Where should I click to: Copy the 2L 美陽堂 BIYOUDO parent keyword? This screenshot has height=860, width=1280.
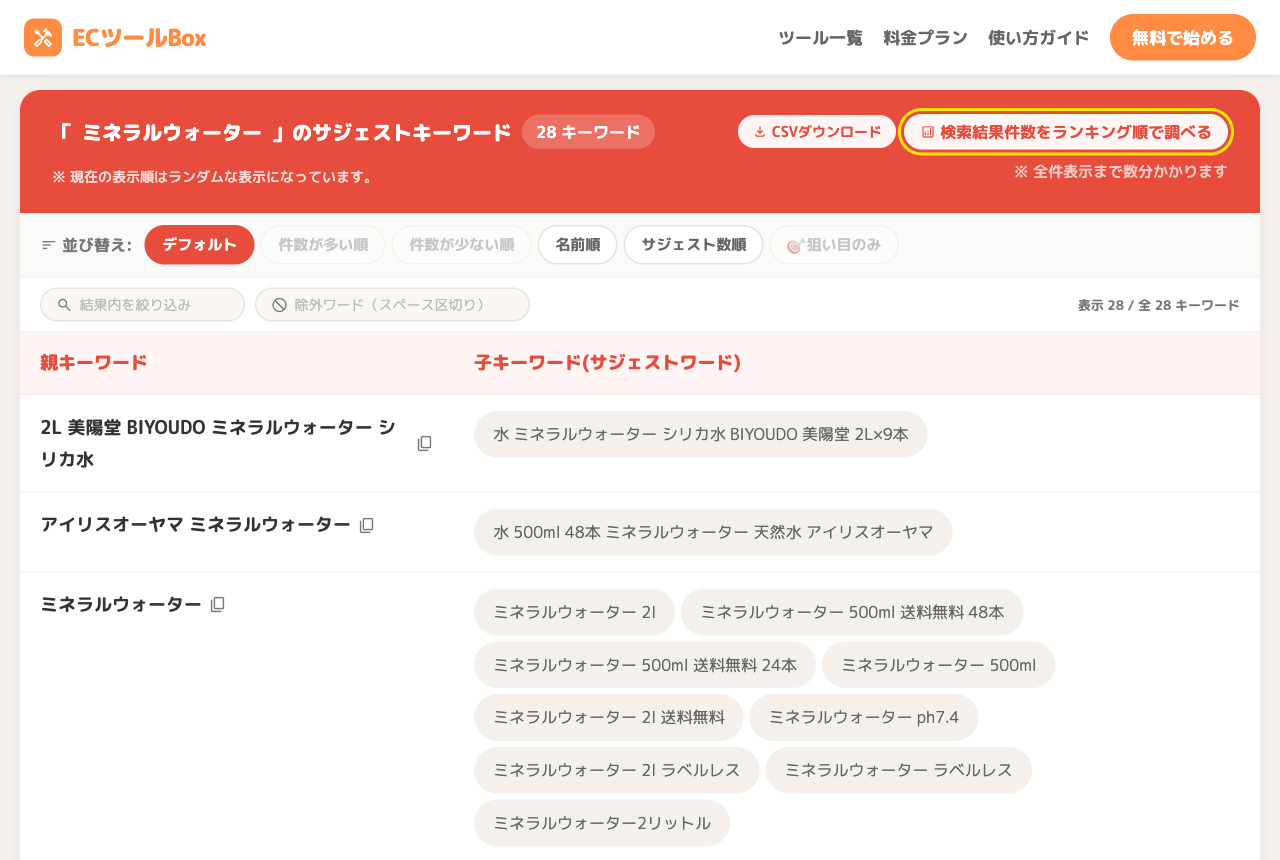[x=424, y=443]
